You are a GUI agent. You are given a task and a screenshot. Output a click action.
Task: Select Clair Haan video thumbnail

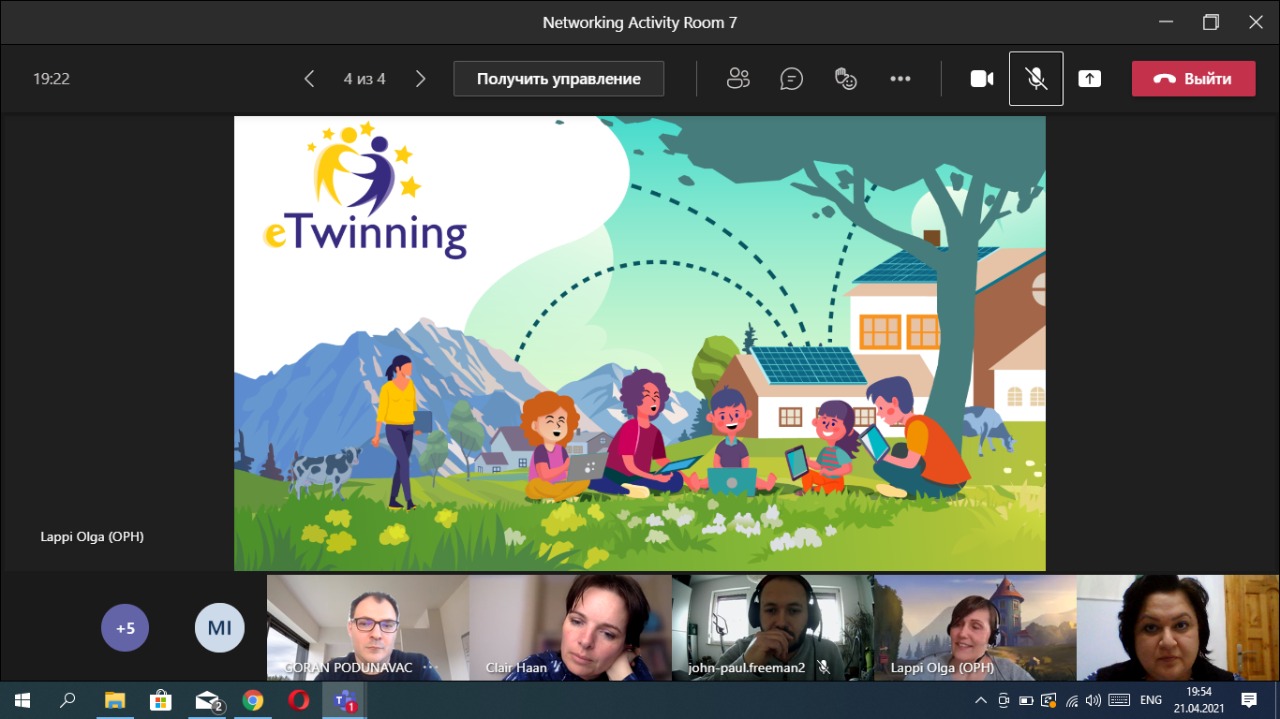570,627
